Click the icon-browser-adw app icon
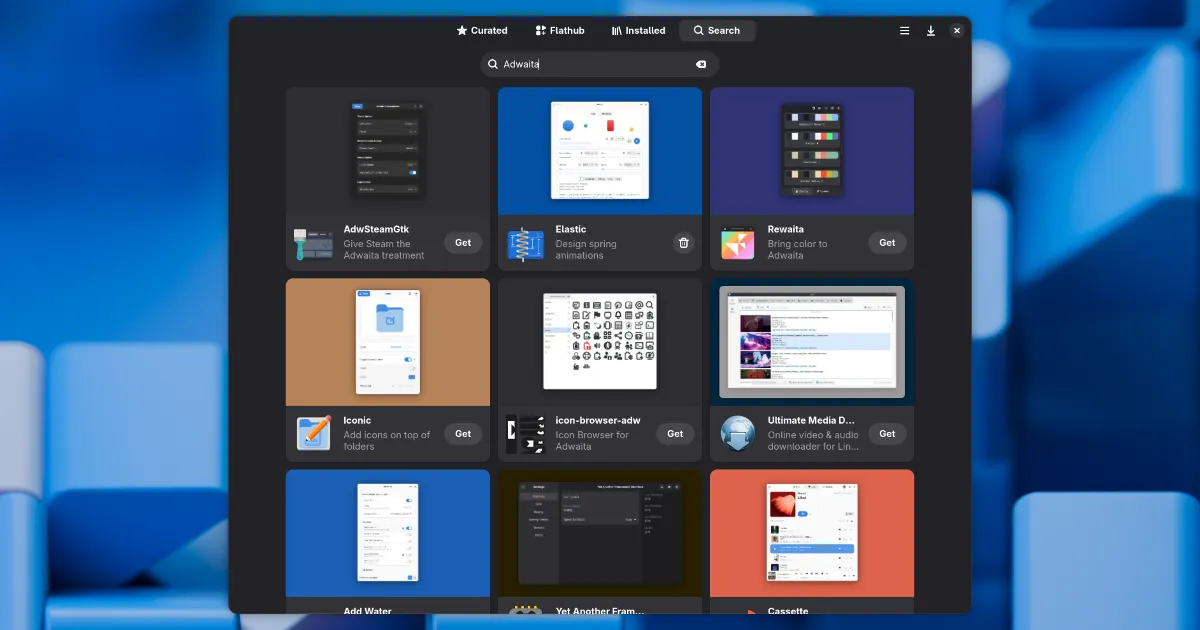The image size is (1200, 630). coord(525,434)
